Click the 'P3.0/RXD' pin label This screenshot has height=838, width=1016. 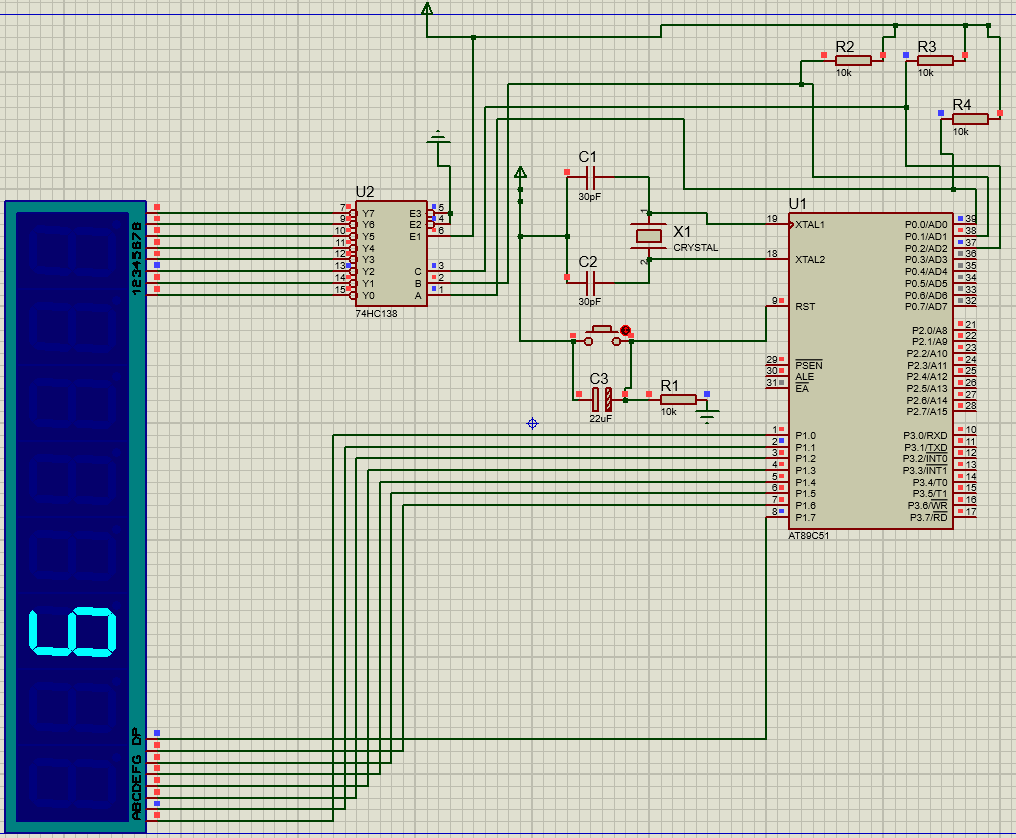tap(925, 436)
